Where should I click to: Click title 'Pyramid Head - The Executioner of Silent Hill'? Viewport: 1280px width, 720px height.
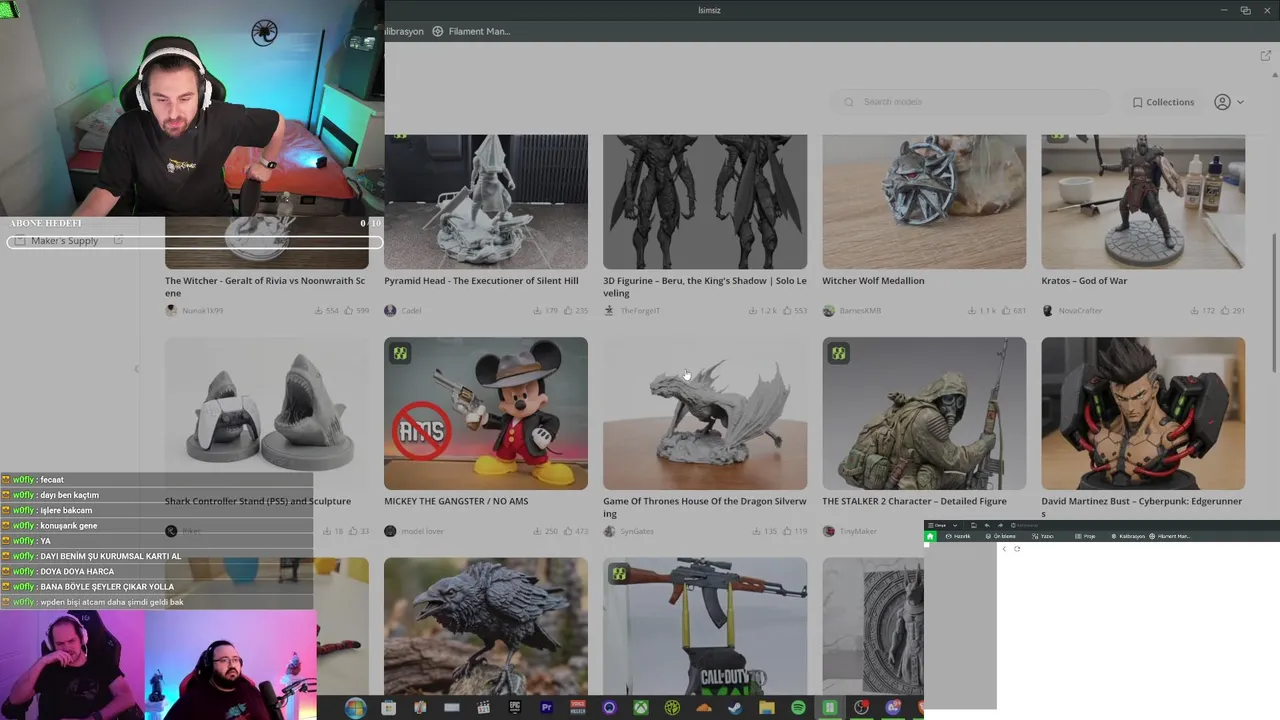point(481,281)
